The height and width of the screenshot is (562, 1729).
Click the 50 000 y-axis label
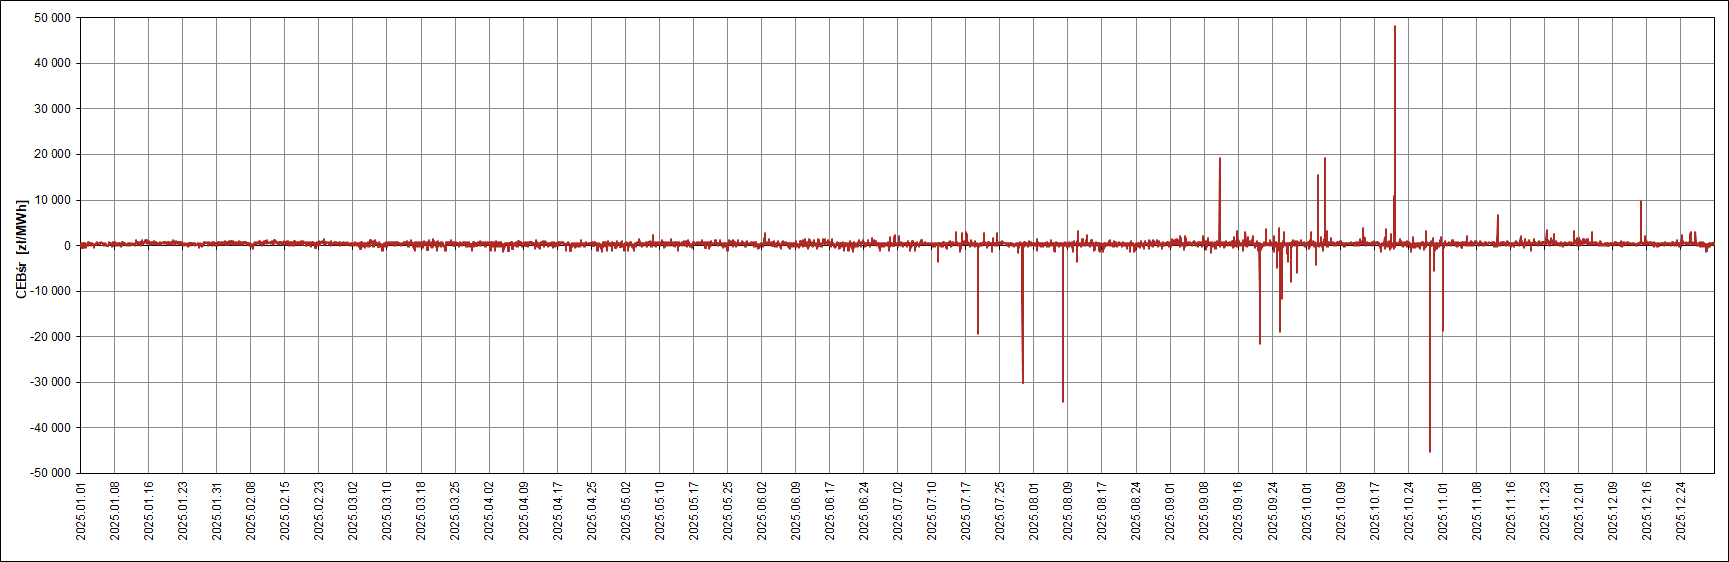(x=52, y=18)
